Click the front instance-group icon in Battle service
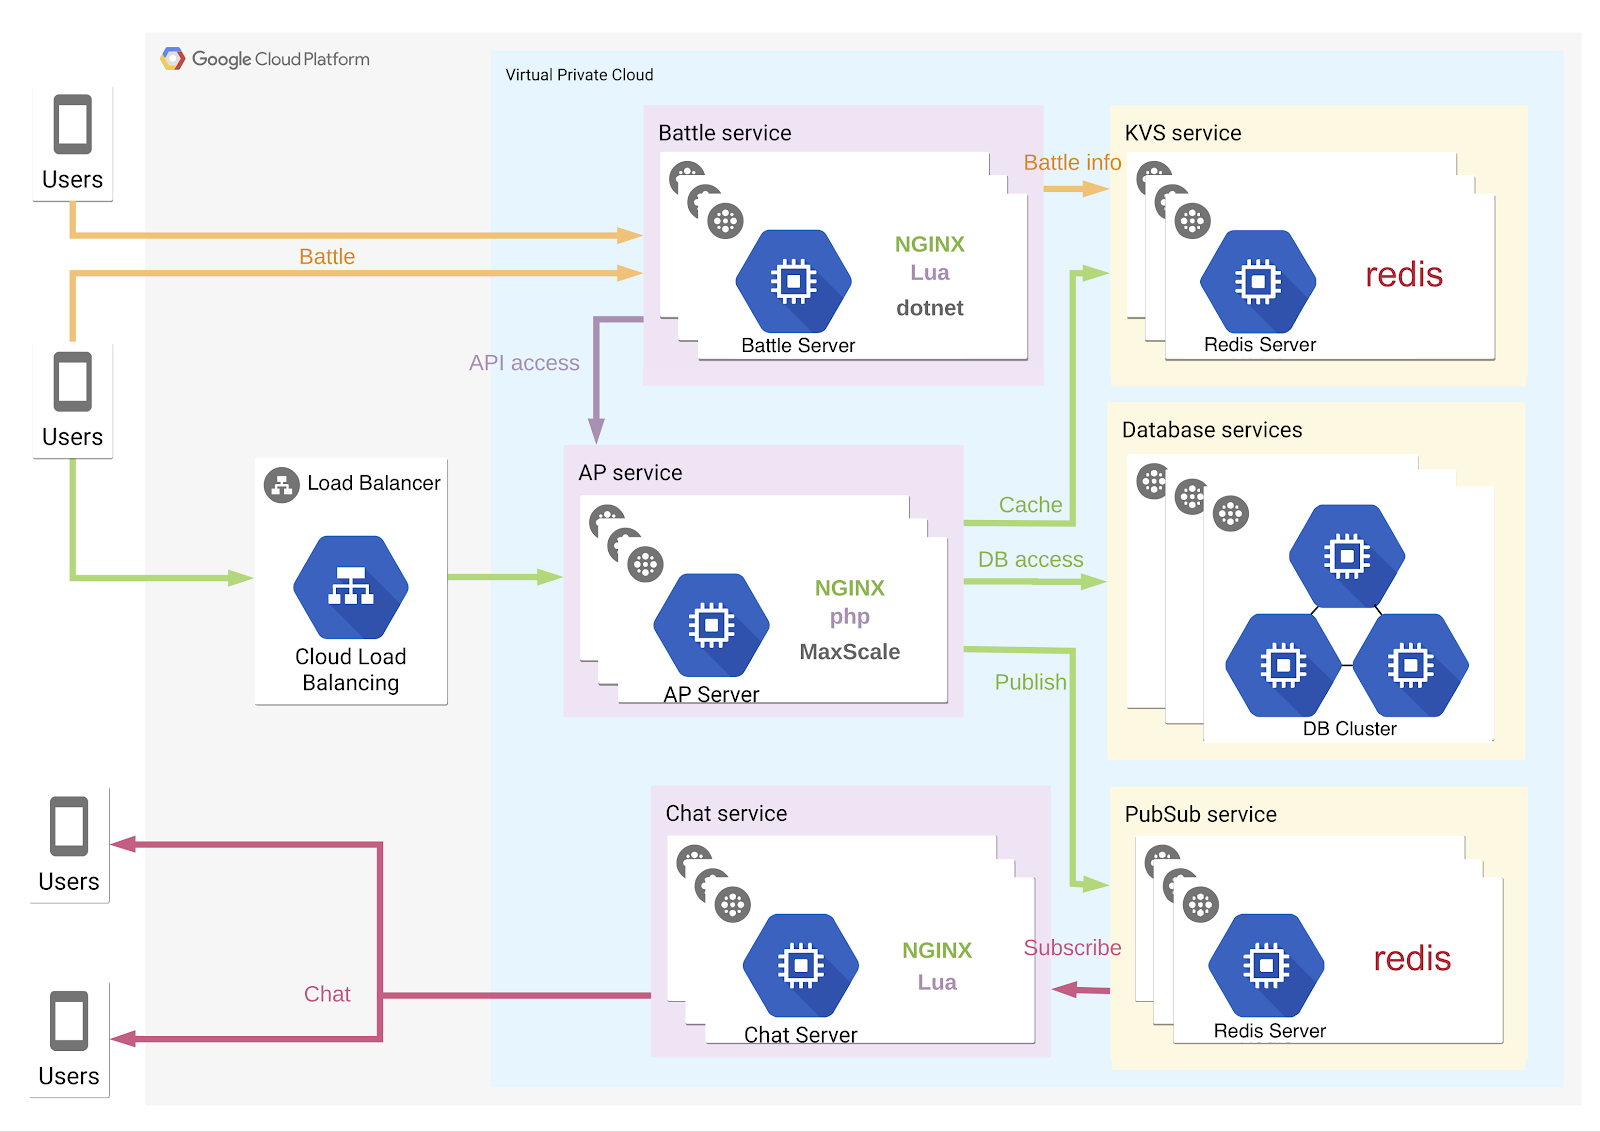Image resolution: width=1600 pixels, height=1132 pixels. click(726, 220)
